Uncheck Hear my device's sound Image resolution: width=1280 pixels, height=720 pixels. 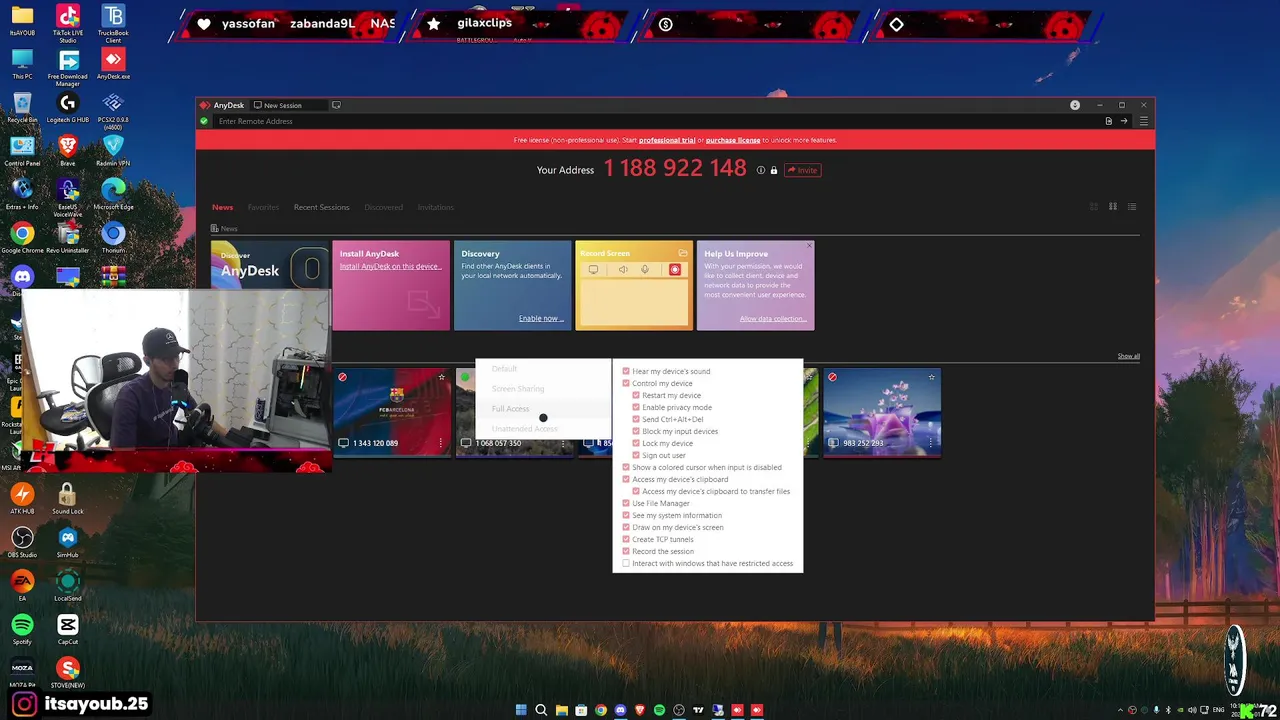(626, 371)
